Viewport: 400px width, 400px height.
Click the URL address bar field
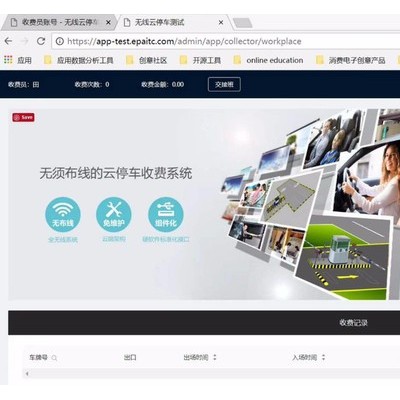pos(226,41)
